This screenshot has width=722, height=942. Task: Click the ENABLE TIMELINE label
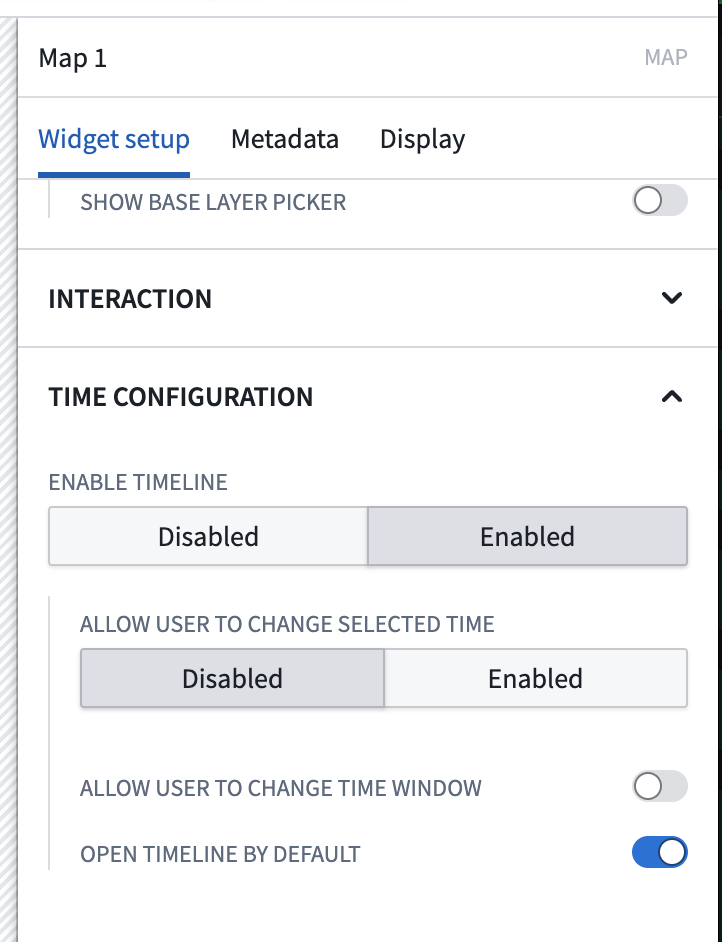click(137, 482)
